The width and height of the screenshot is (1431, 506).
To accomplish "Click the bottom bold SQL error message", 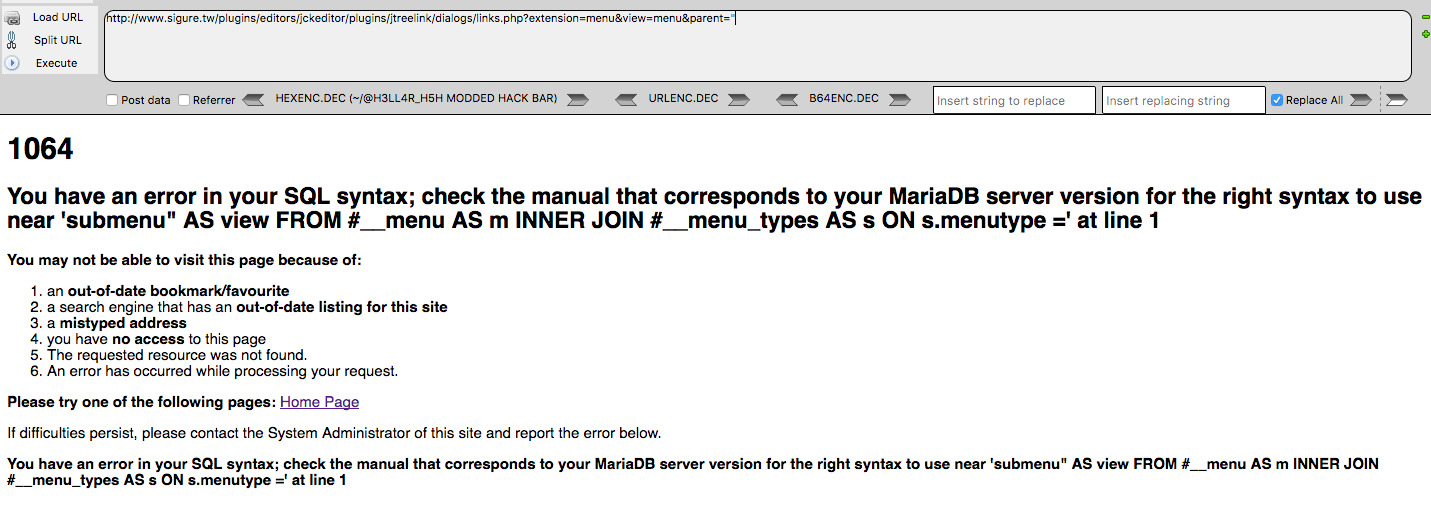I will point(693,472).
